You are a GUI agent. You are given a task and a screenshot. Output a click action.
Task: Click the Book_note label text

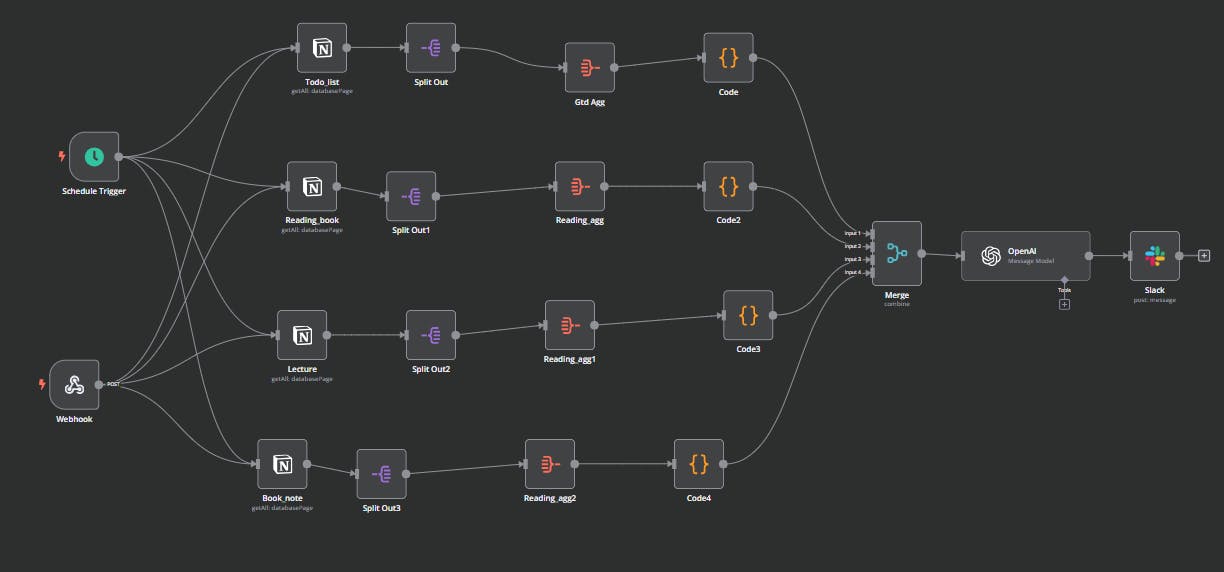click(x=282, y=498)
